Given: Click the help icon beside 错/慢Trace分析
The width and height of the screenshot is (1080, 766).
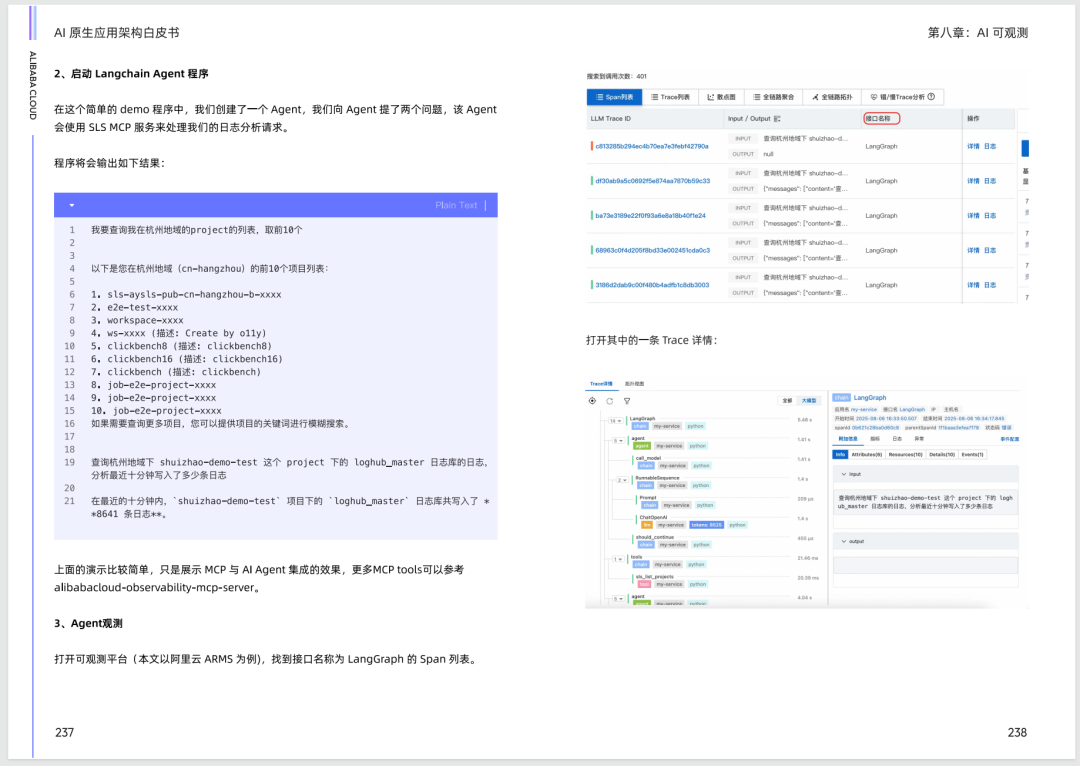Looking at the screenshot, I should [931, 97].
